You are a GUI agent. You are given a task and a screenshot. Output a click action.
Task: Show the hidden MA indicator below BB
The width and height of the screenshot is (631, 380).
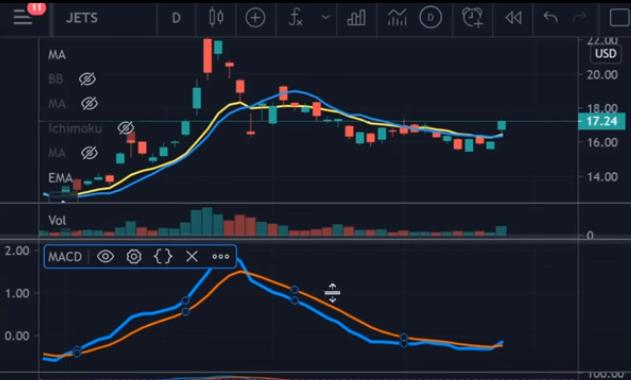coord(89,104)
